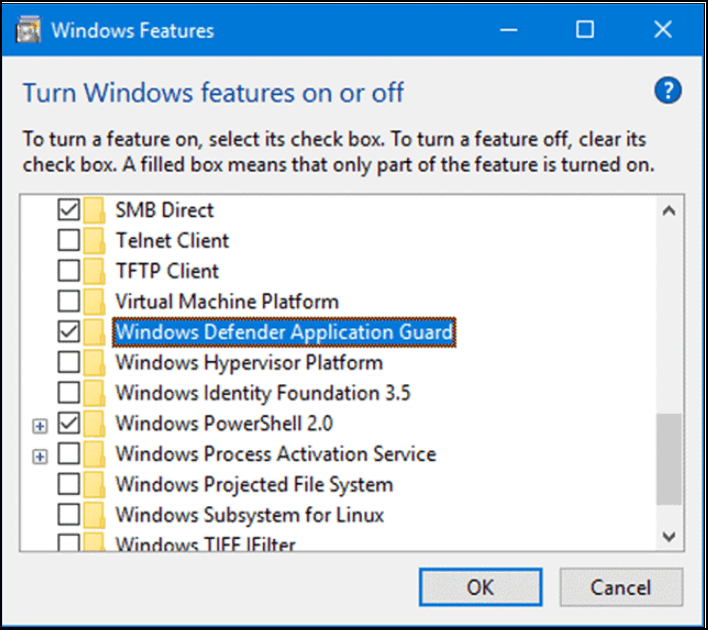Click folder icon beside Windows Subsystem for Linux
708x630 pixels.
(x=95, y=516)
